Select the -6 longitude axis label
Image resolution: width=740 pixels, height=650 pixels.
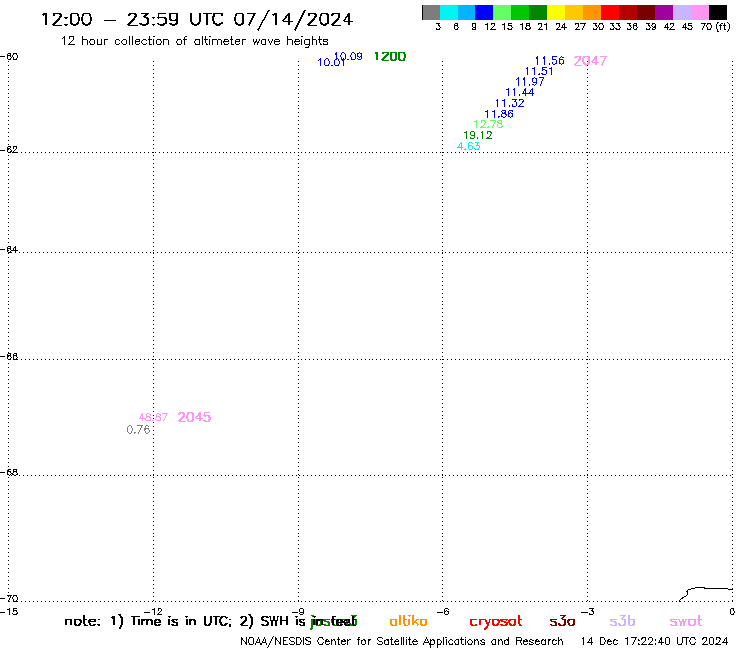[443, 612]
